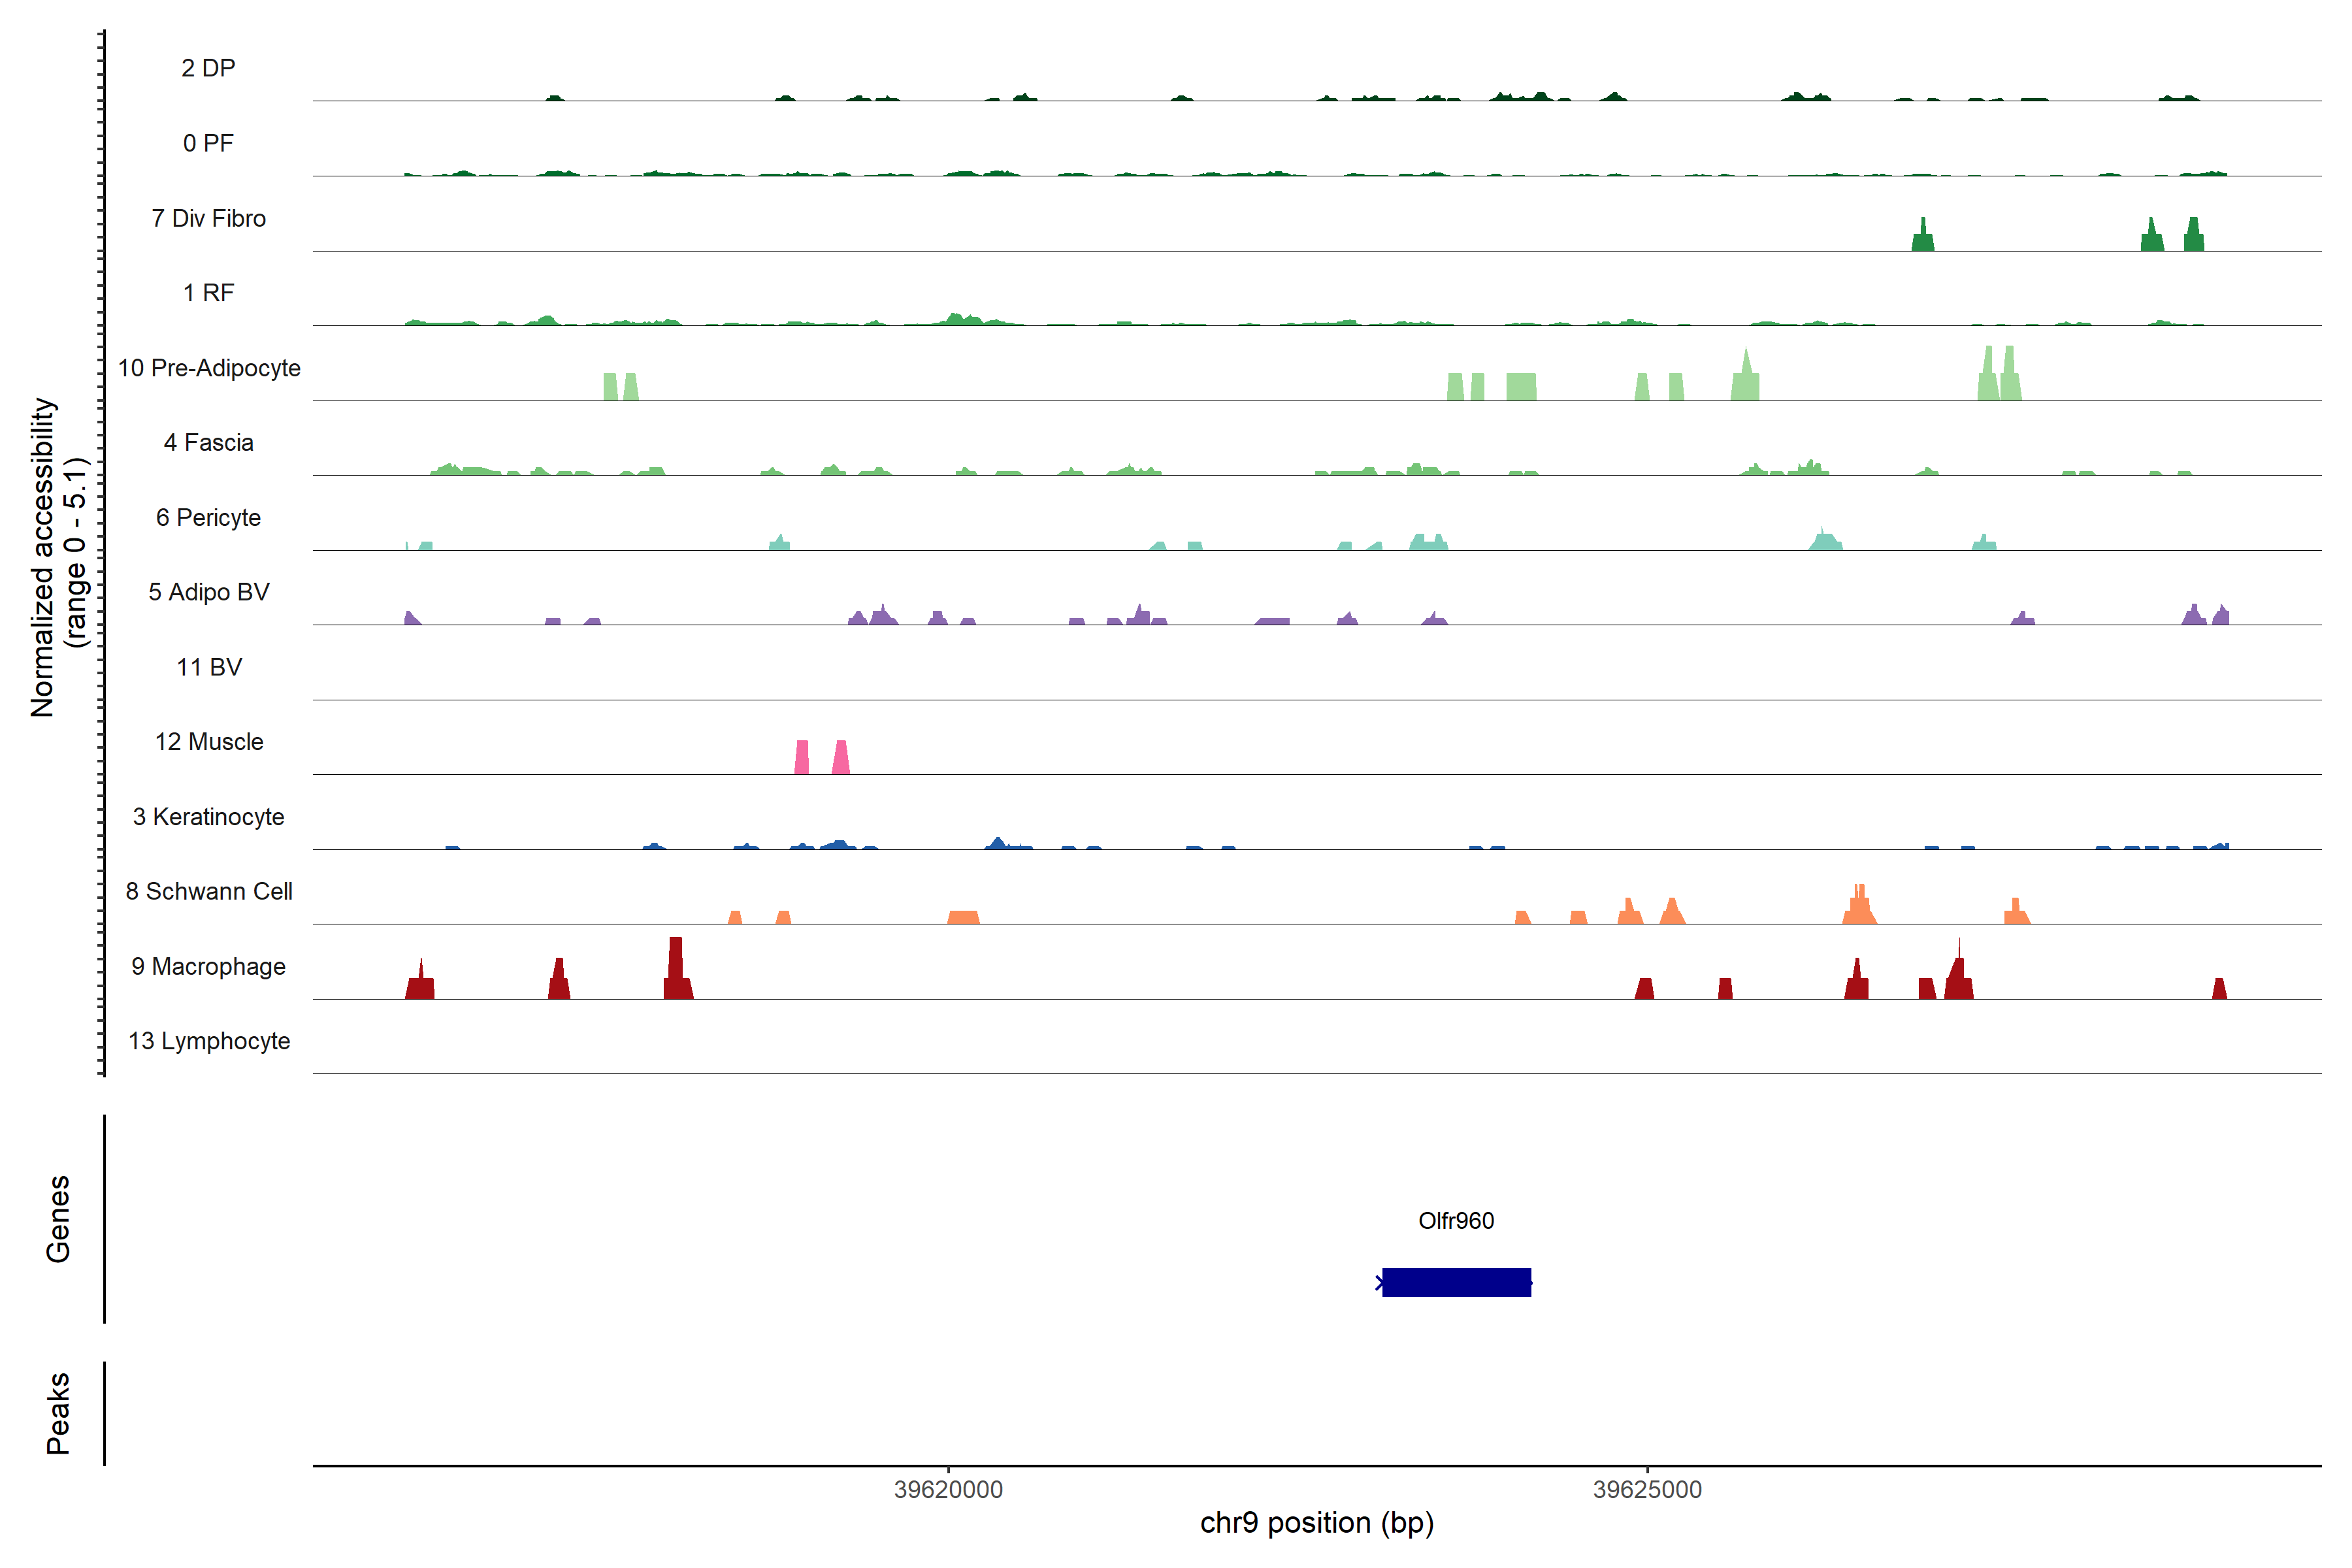Viewport: 2352px width, 1568px height.
Task: Click the 39620000 axis tick label
Action: [948, 1489]
